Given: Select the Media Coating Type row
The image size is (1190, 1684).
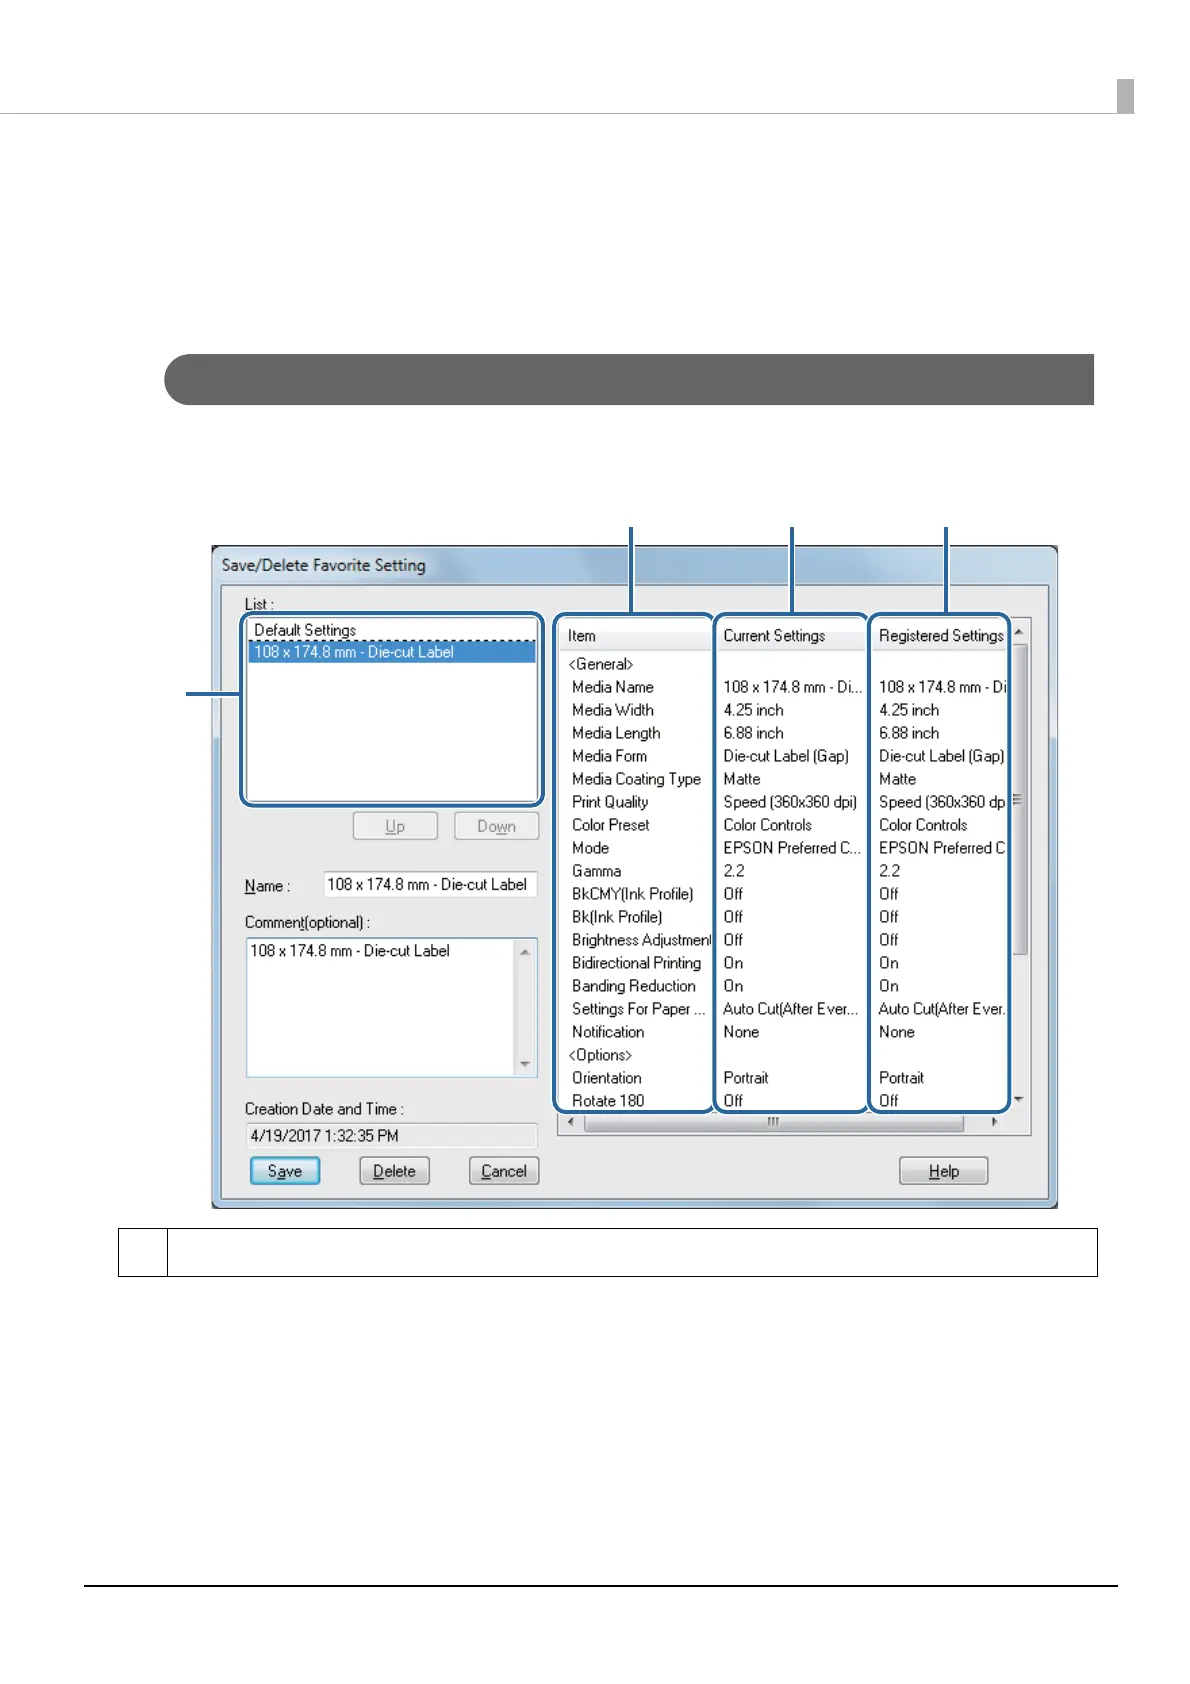Looking at the screenshot, I should point(785,779).
